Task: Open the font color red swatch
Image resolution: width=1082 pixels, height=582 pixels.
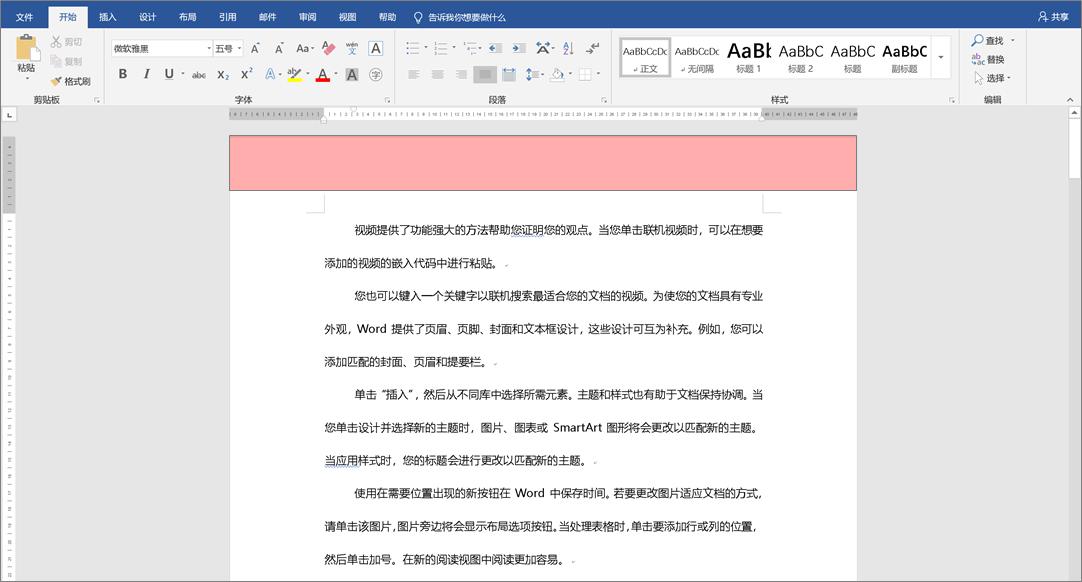Action: 322,74
